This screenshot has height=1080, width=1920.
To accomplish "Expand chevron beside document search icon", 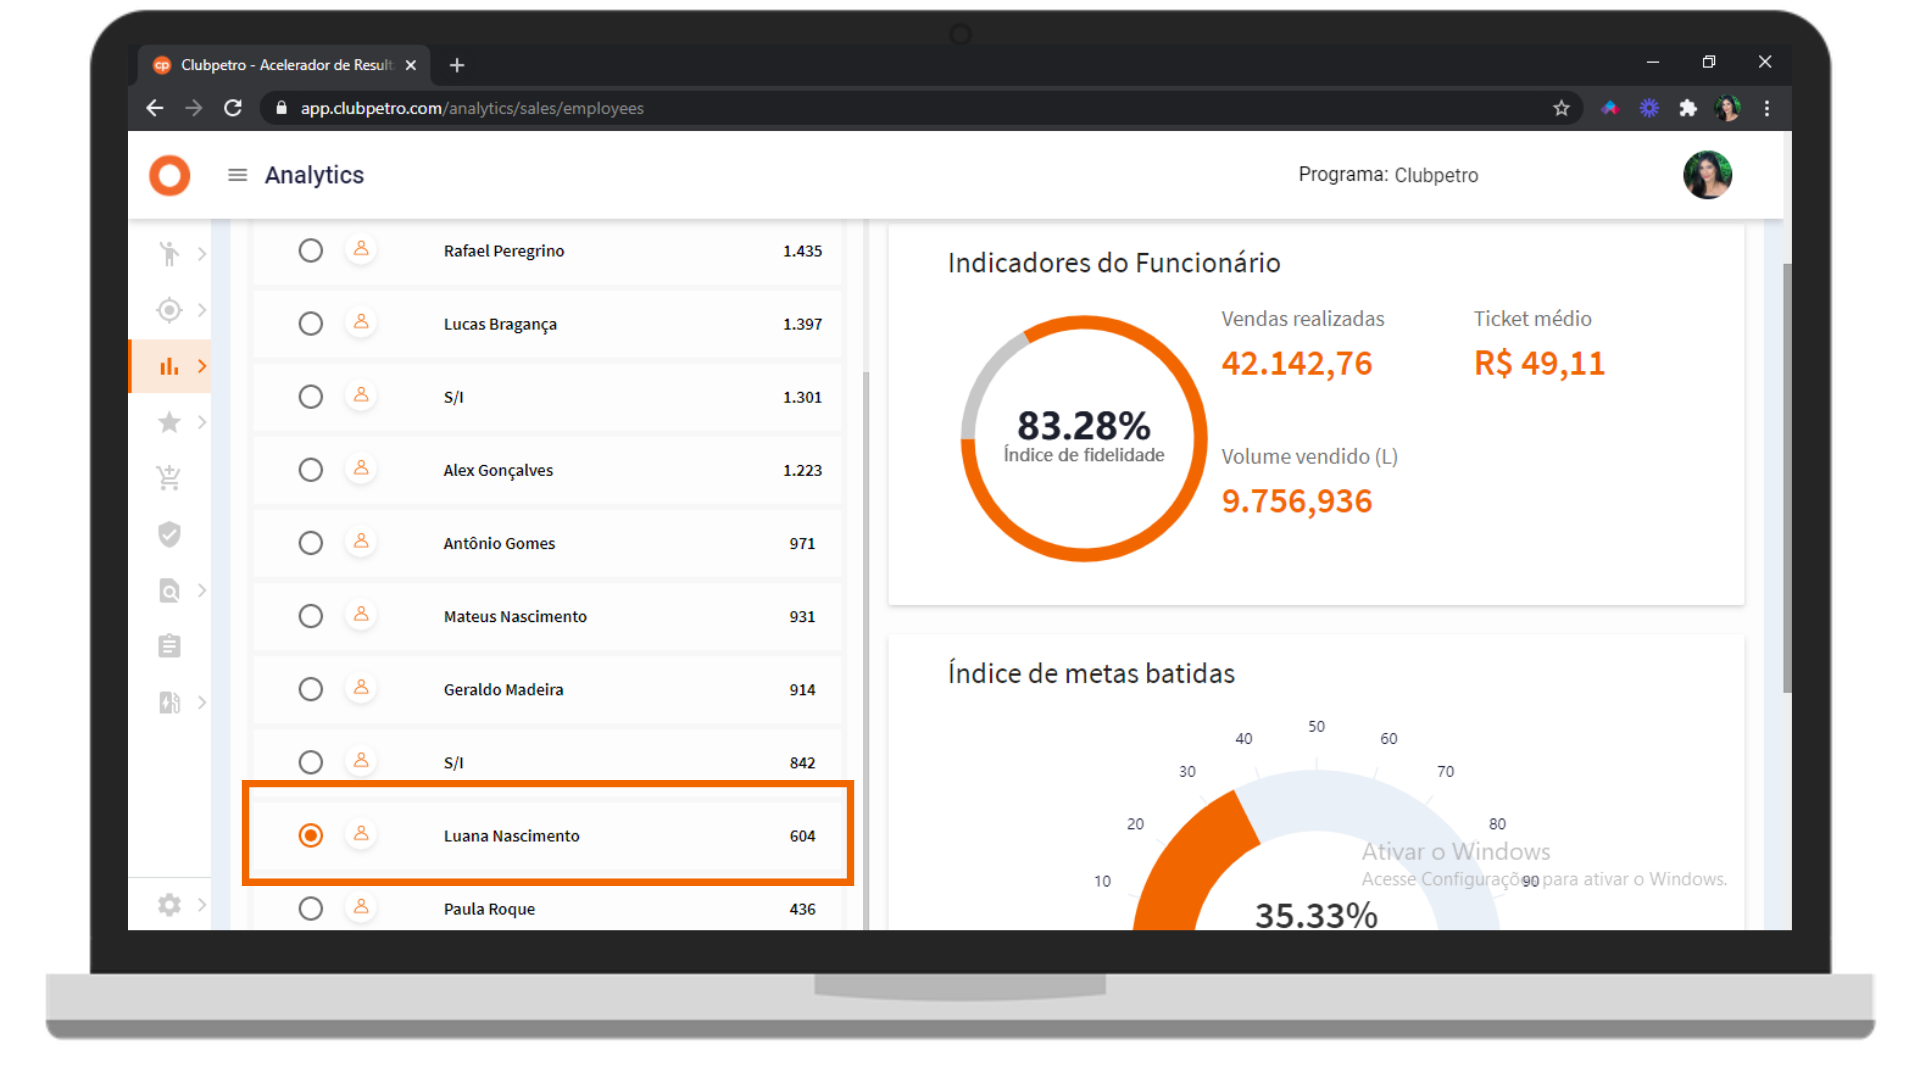I will point(202,590).
